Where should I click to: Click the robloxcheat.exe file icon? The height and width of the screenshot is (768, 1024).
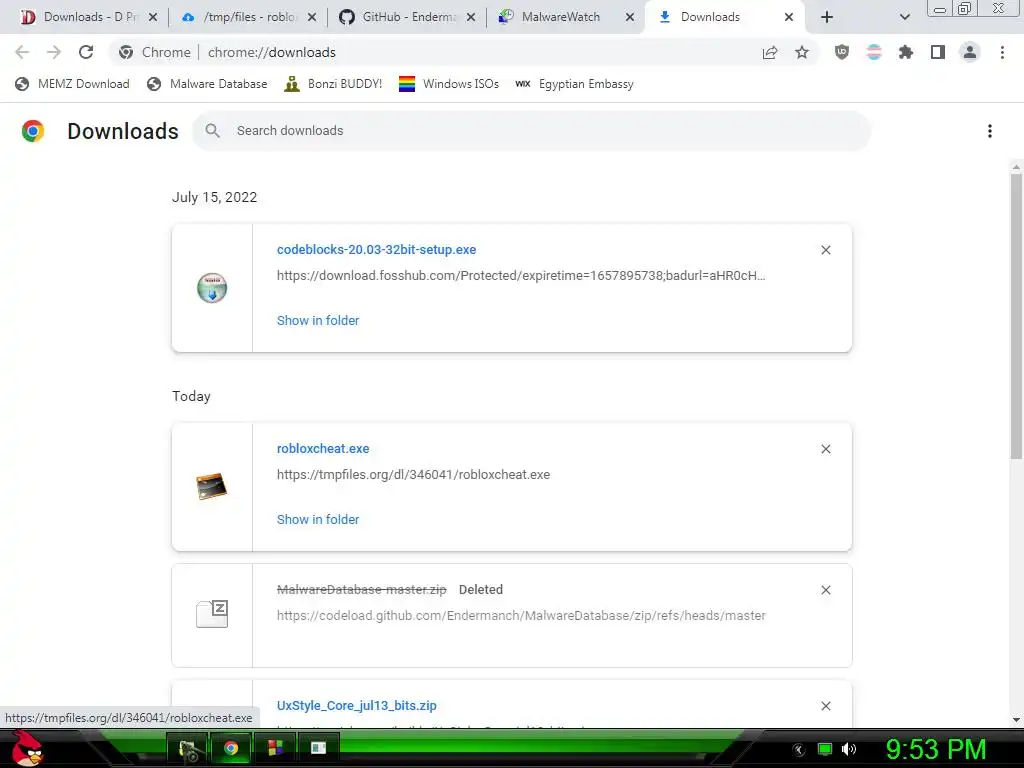coord(212,487)
